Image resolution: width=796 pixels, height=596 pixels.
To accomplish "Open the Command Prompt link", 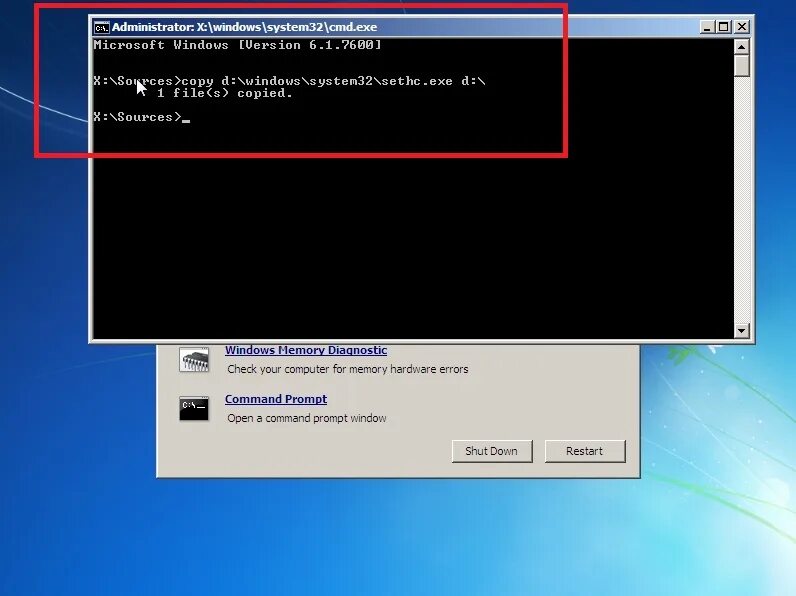I will pos(276,399).
